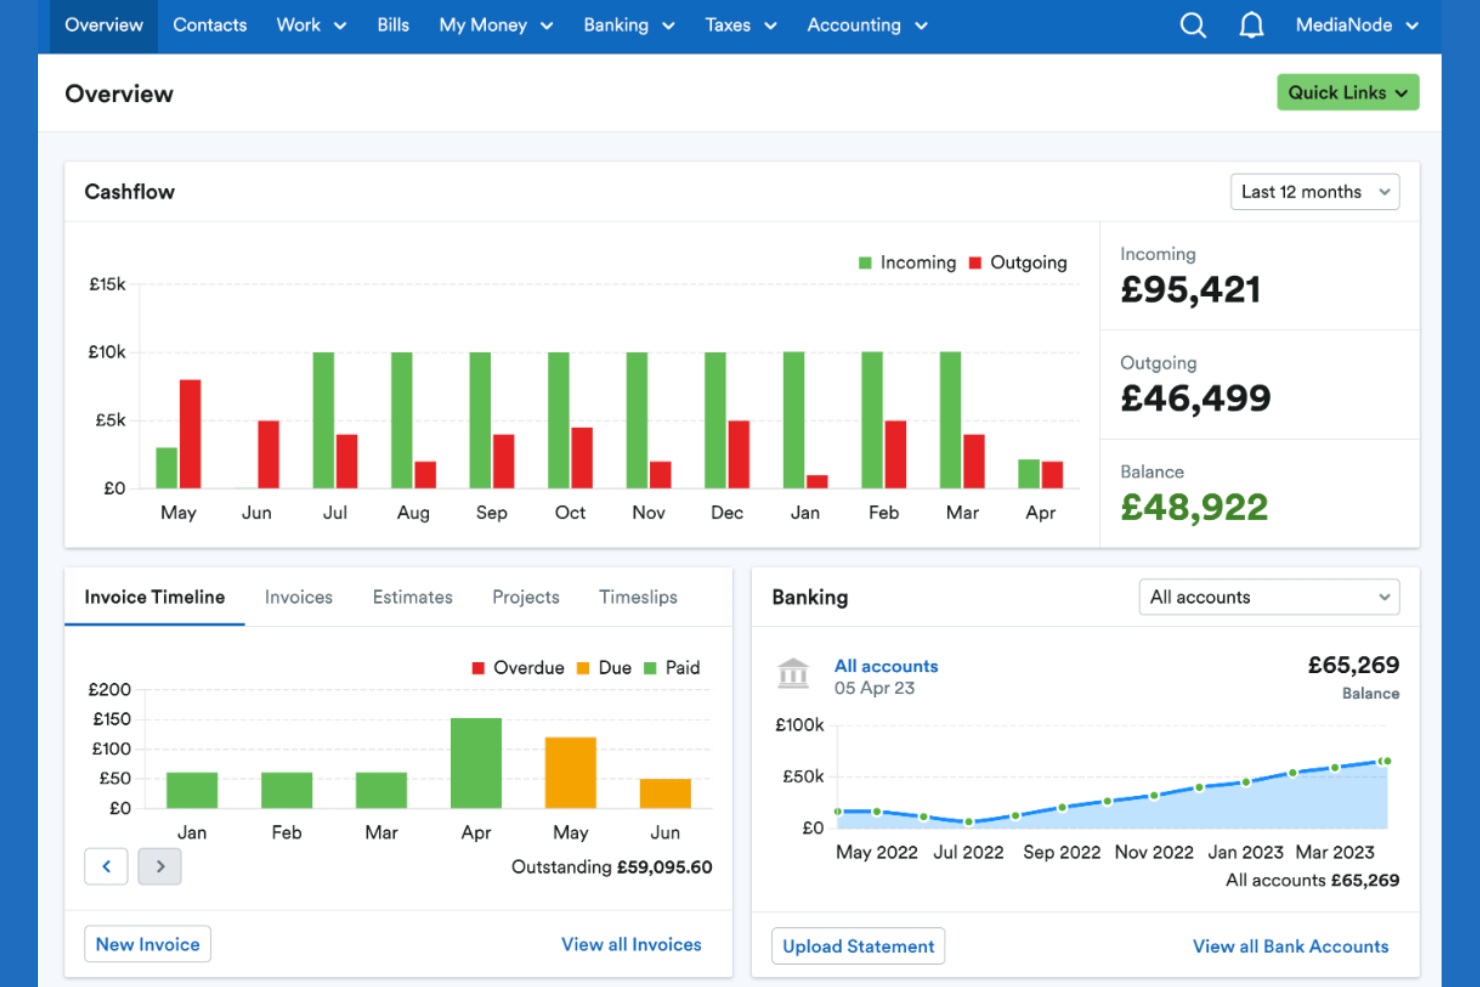Viewport: 1480px width, 987px height.
Task: Click the red Outgoing legend square
Action: [975, 263]
